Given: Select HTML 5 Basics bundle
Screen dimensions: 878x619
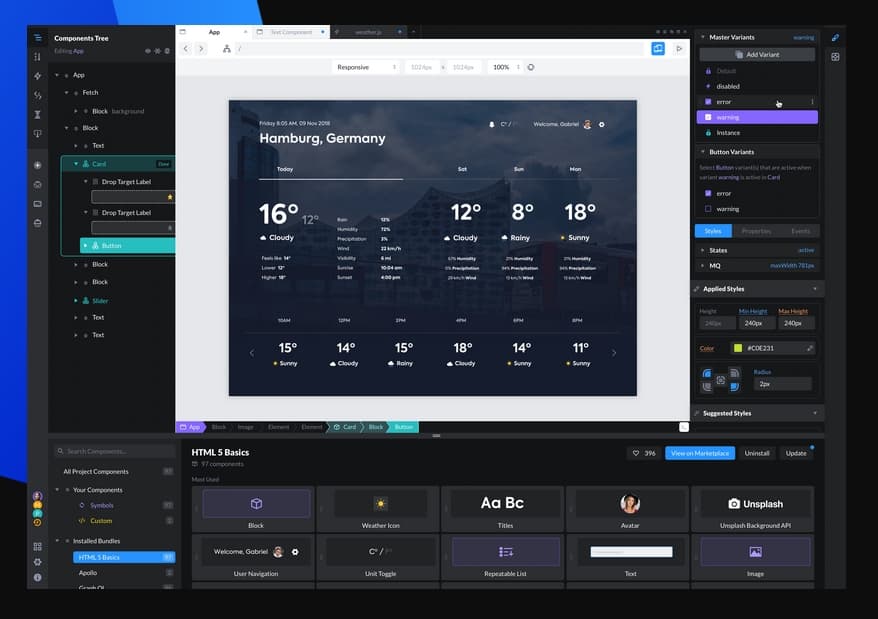Looking at the screenshot, I should 124,557.
